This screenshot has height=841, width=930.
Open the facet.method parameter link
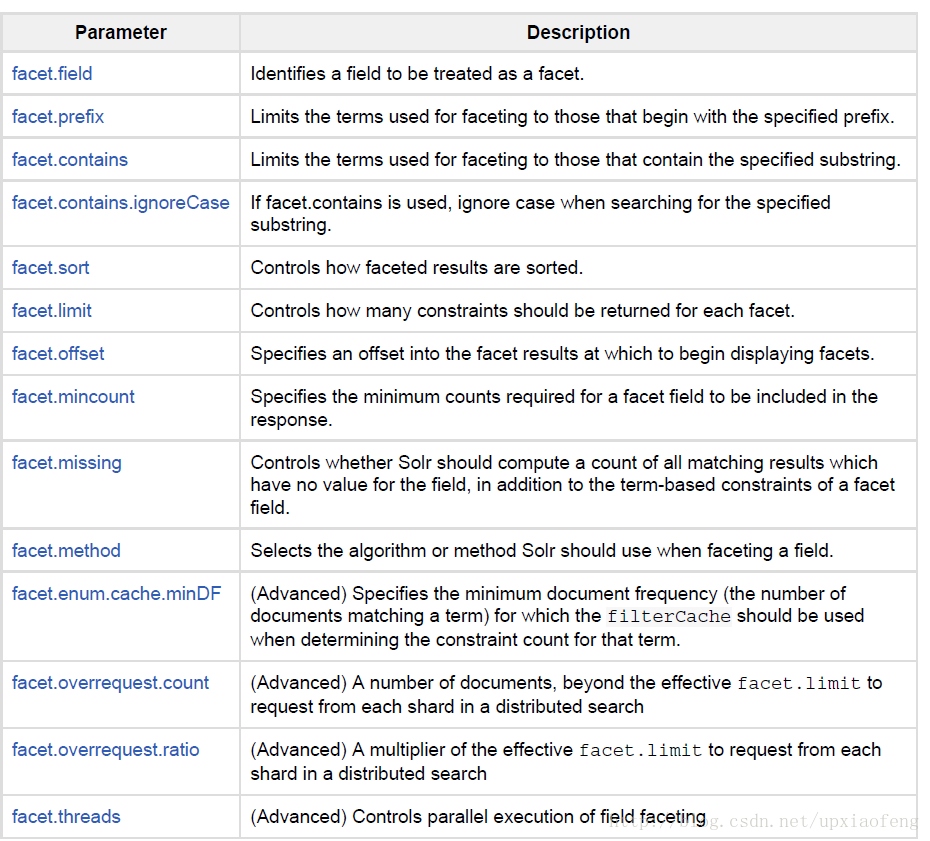tap(66, 550)
